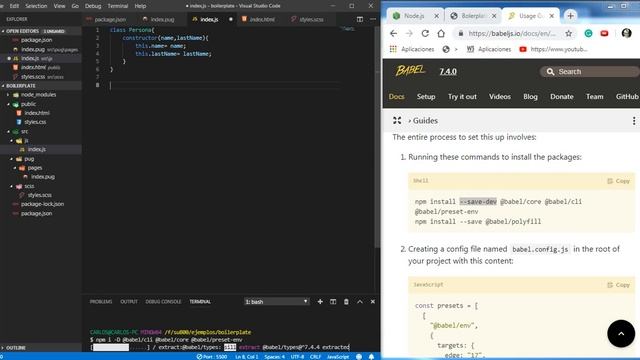
Task: Open the Debug menu
Action: pos(93,6)
